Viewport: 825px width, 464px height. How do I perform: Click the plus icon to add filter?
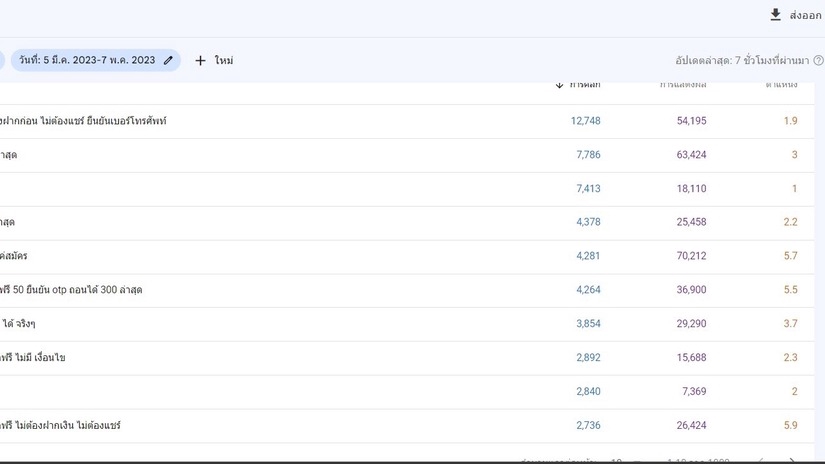(200, 60)
